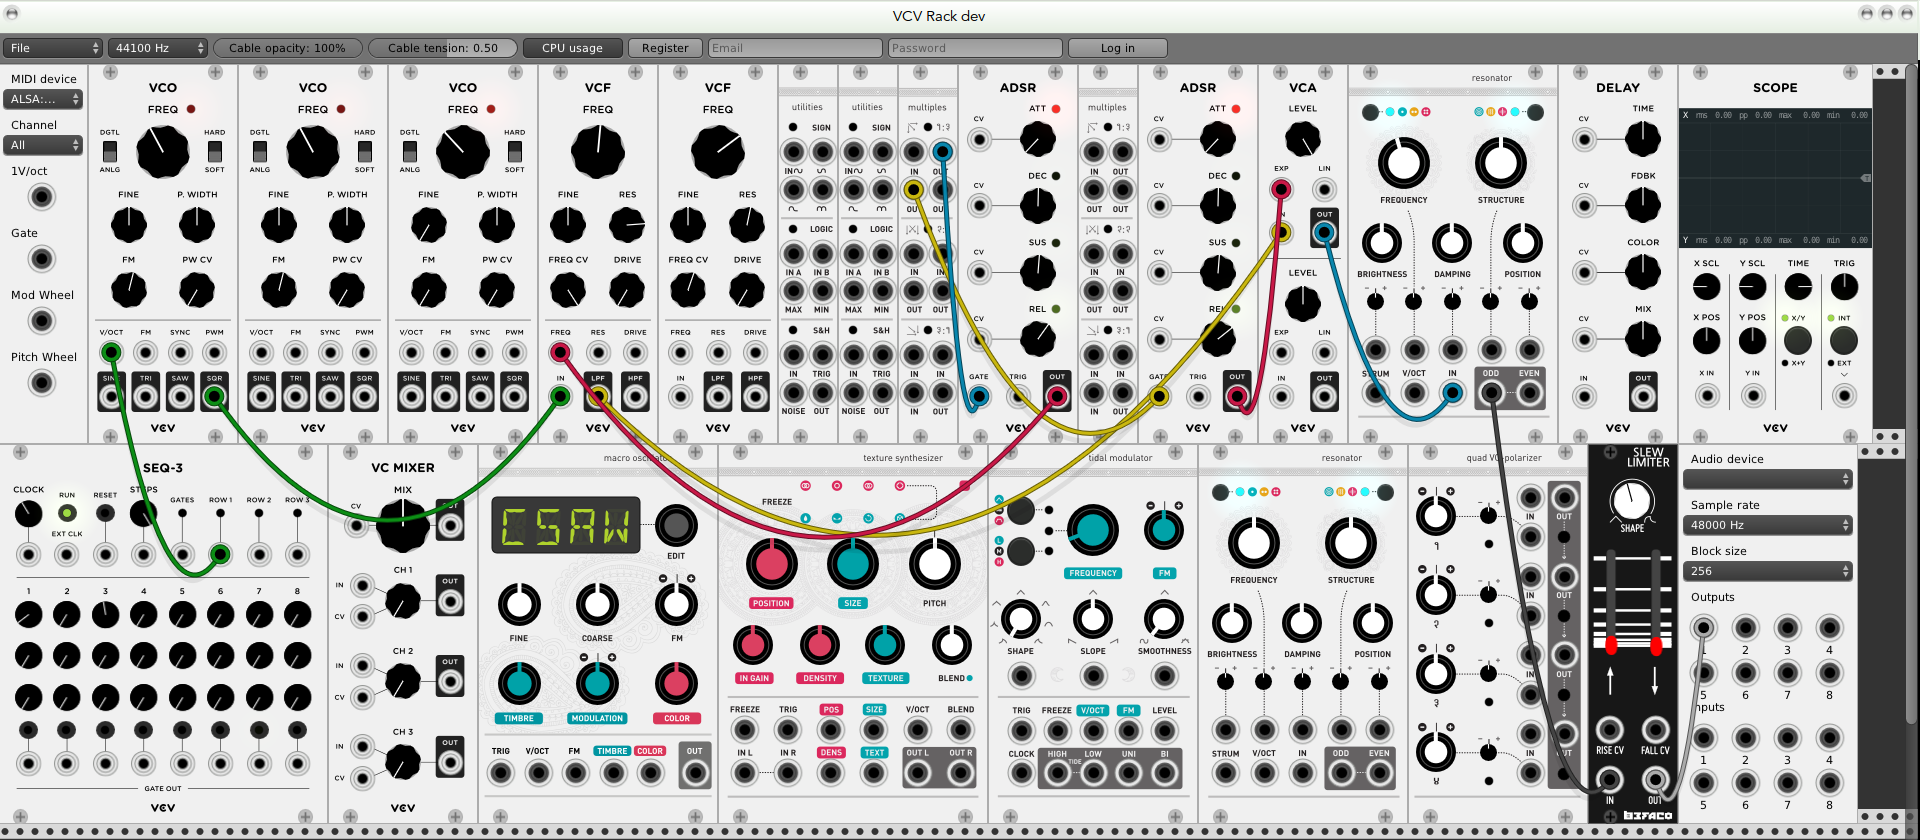Adjust the macro oscillator red COLOR knob
This screenshot has height=840, width=1920.
(x=676, y=683)
